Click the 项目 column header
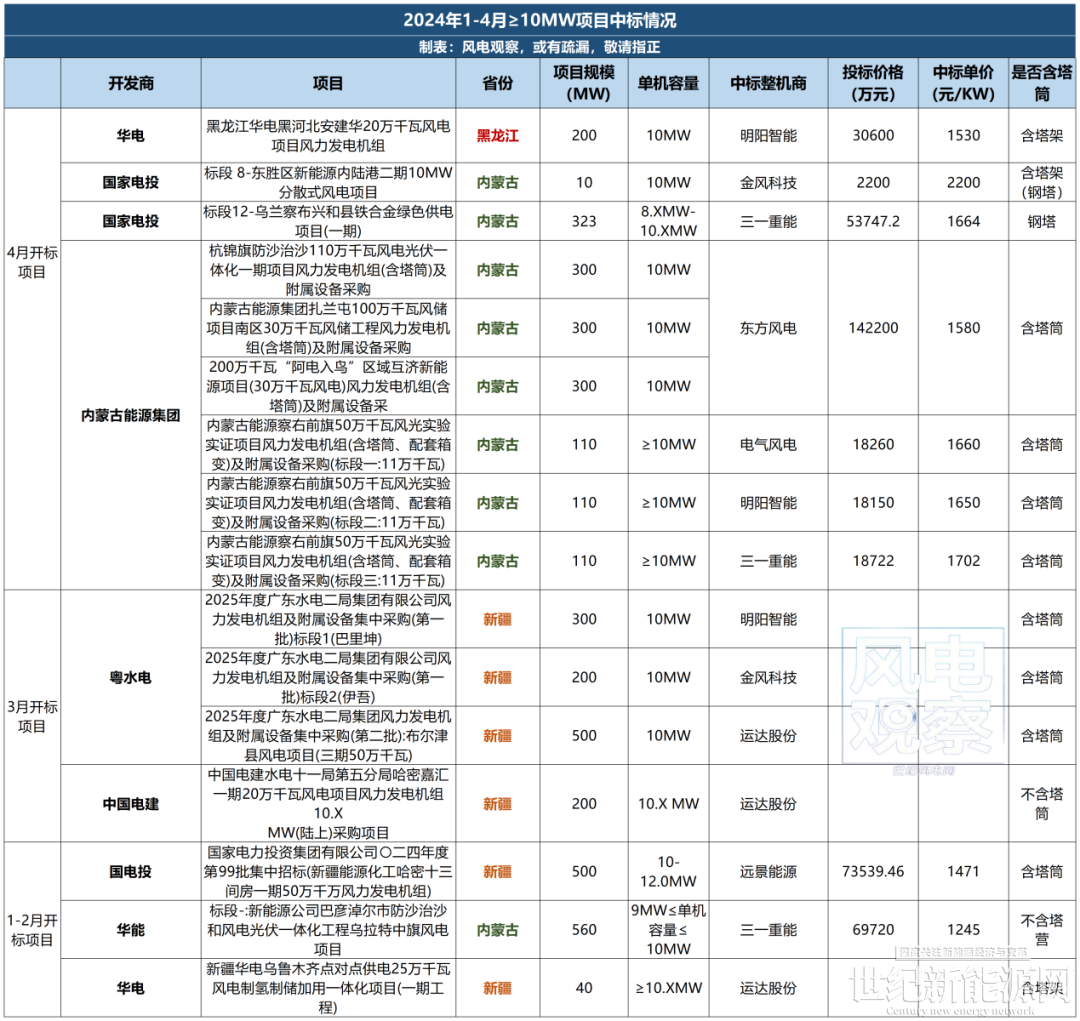The image size is (1080, 1021). pos(328,83)
